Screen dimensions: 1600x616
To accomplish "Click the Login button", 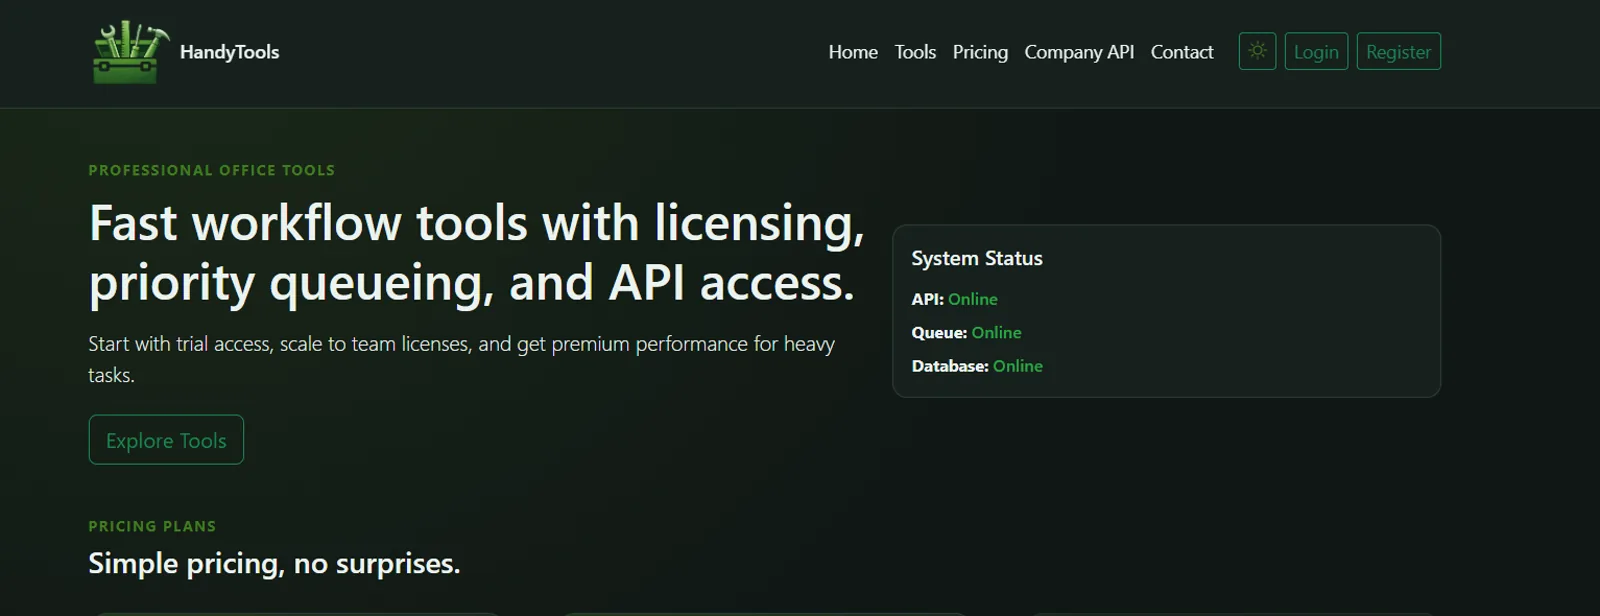I will (1316, 51).
